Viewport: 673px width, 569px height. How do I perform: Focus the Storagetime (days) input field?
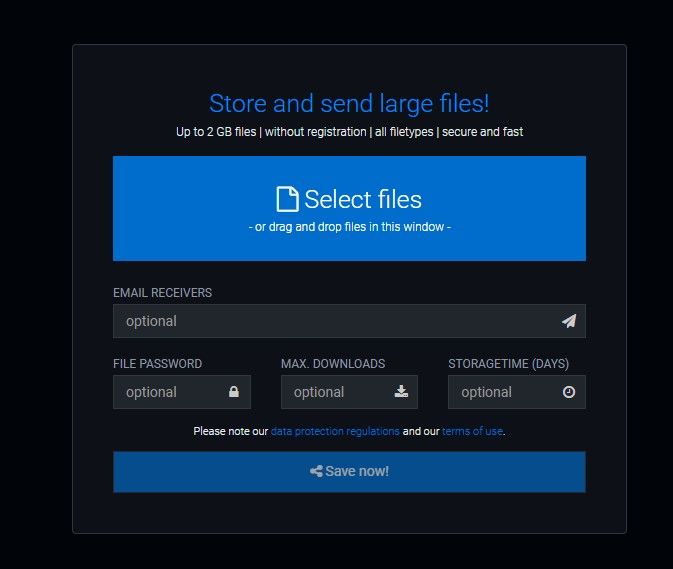pyautogui.click(x=517, y=392)
